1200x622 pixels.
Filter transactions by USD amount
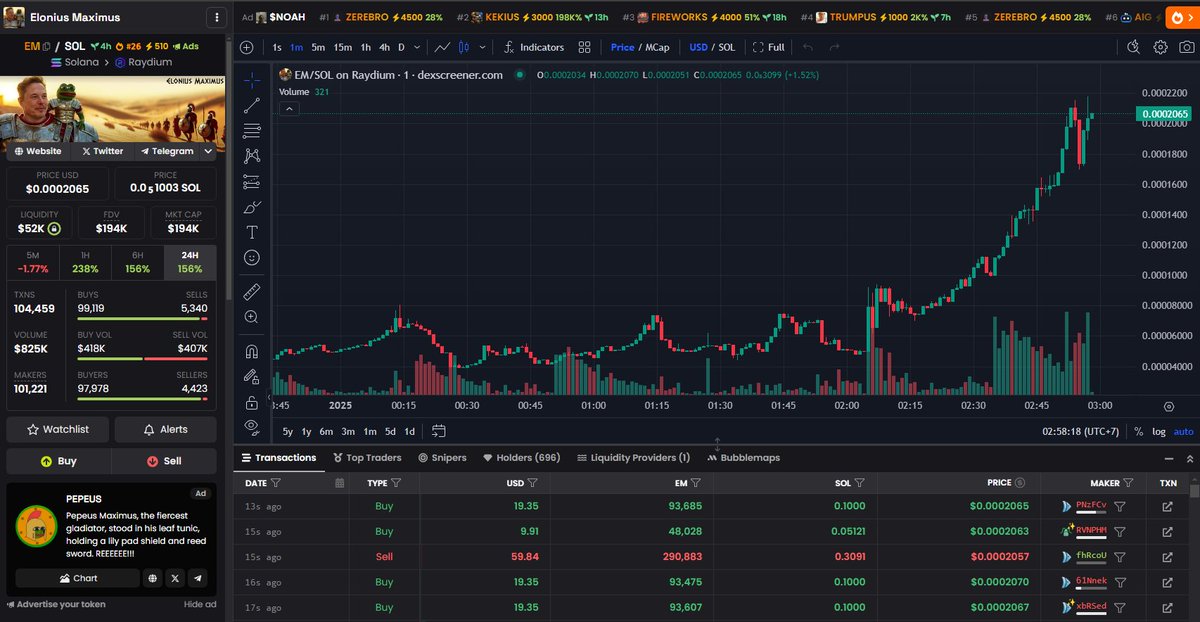tap(535, 483)
